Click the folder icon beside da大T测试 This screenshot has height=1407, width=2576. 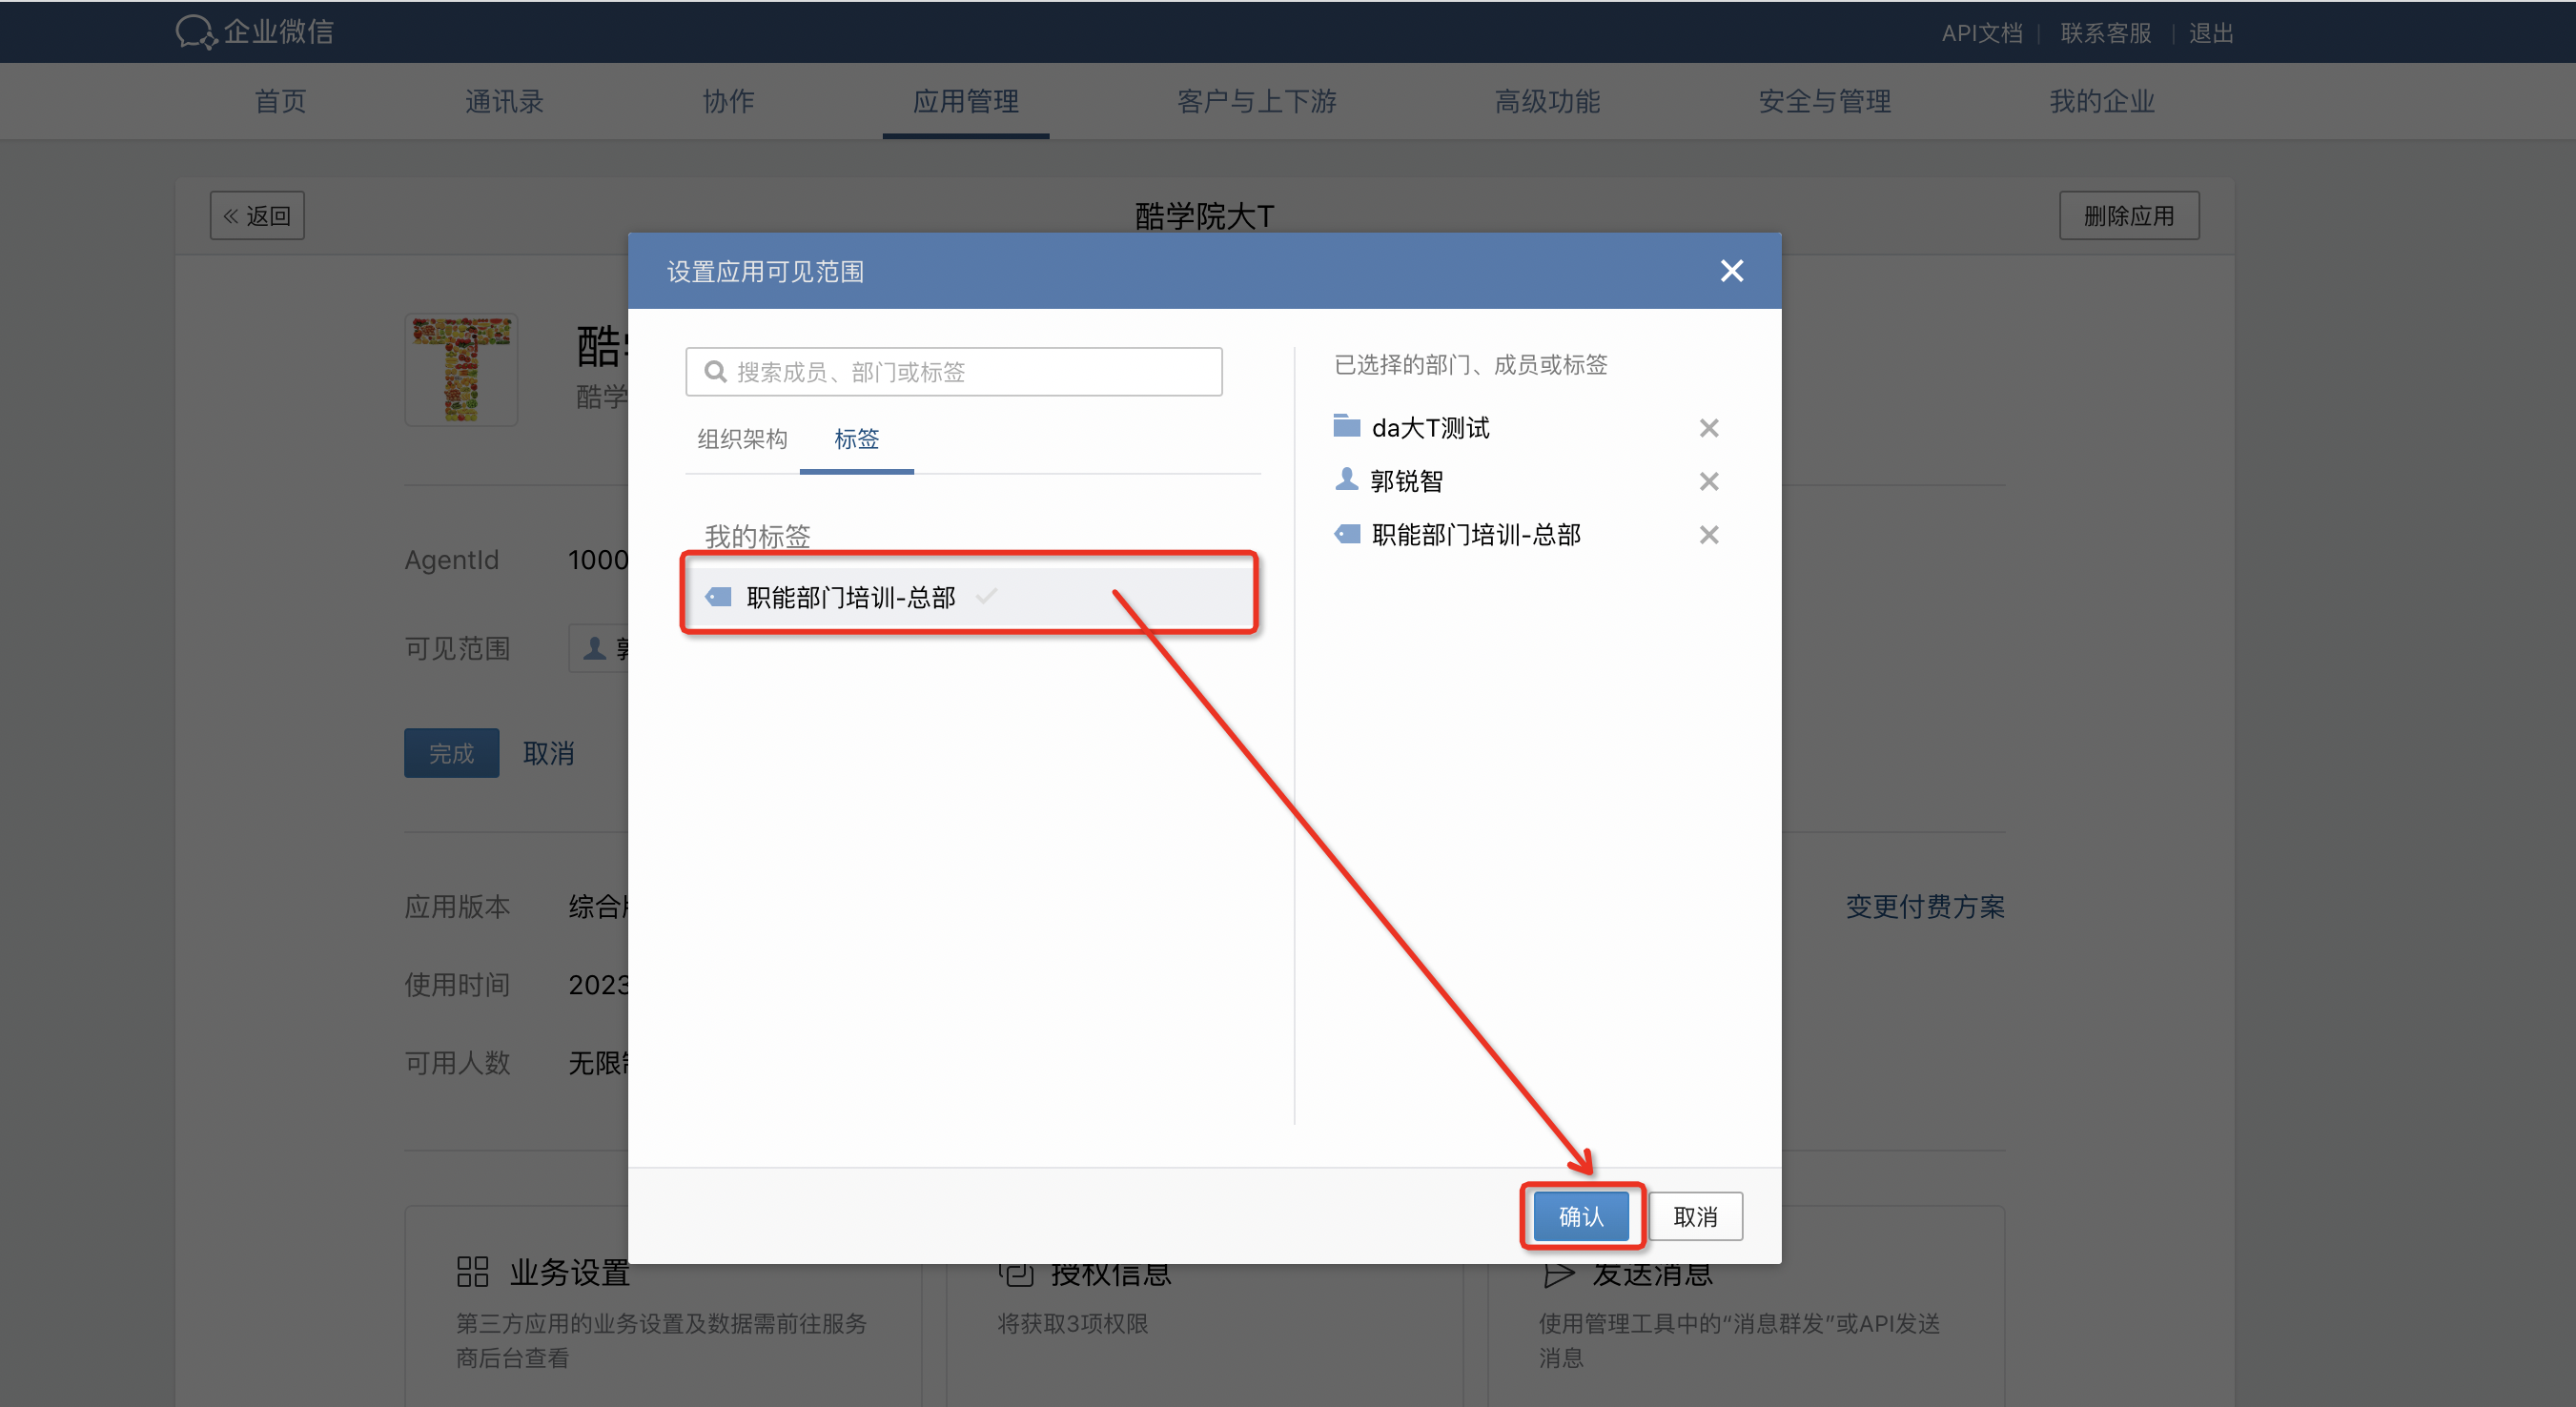(x=1346, y=426)
